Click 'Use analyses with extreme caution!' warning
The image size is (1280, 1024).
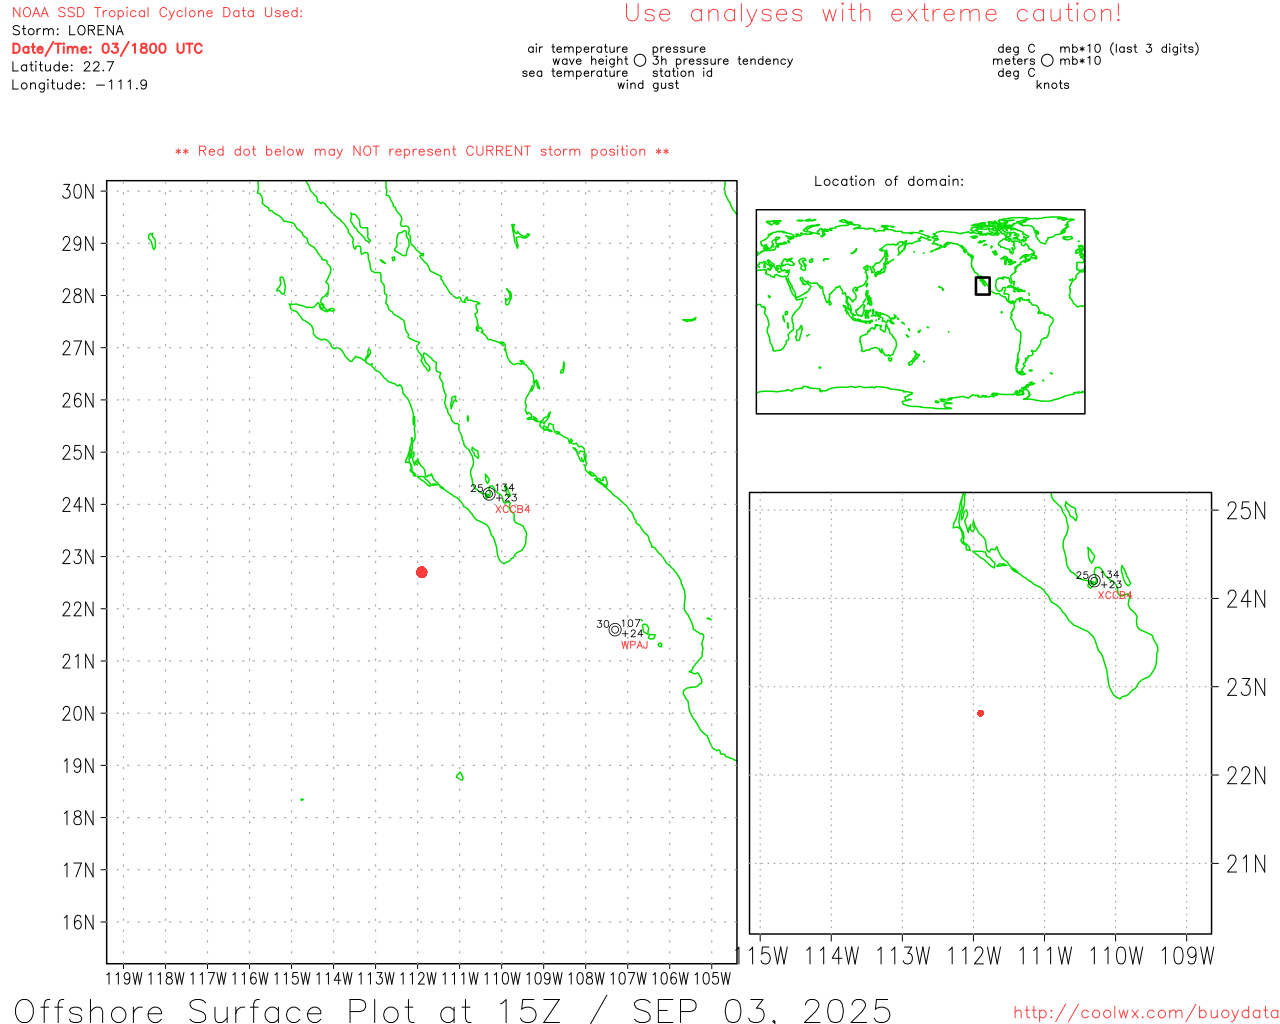(x=873, y=14)
